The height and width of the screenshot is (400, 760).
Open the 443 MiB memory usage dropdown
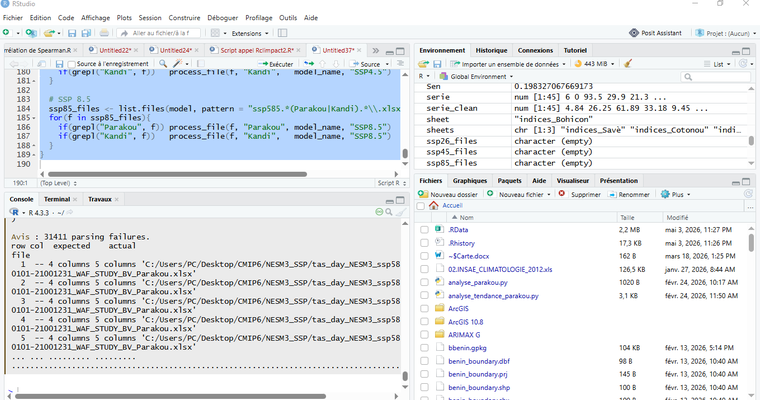pyautogui.click(x=594, y=64)
